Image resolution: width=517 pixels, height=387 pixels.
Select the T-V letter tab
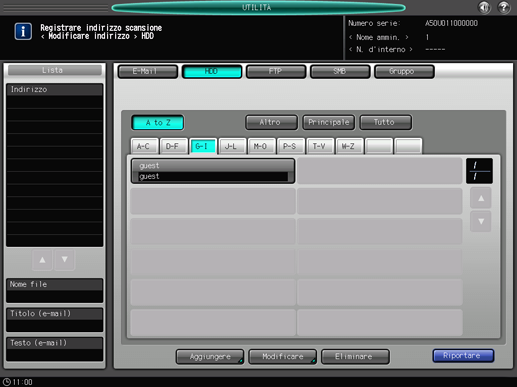coord(320,146)
